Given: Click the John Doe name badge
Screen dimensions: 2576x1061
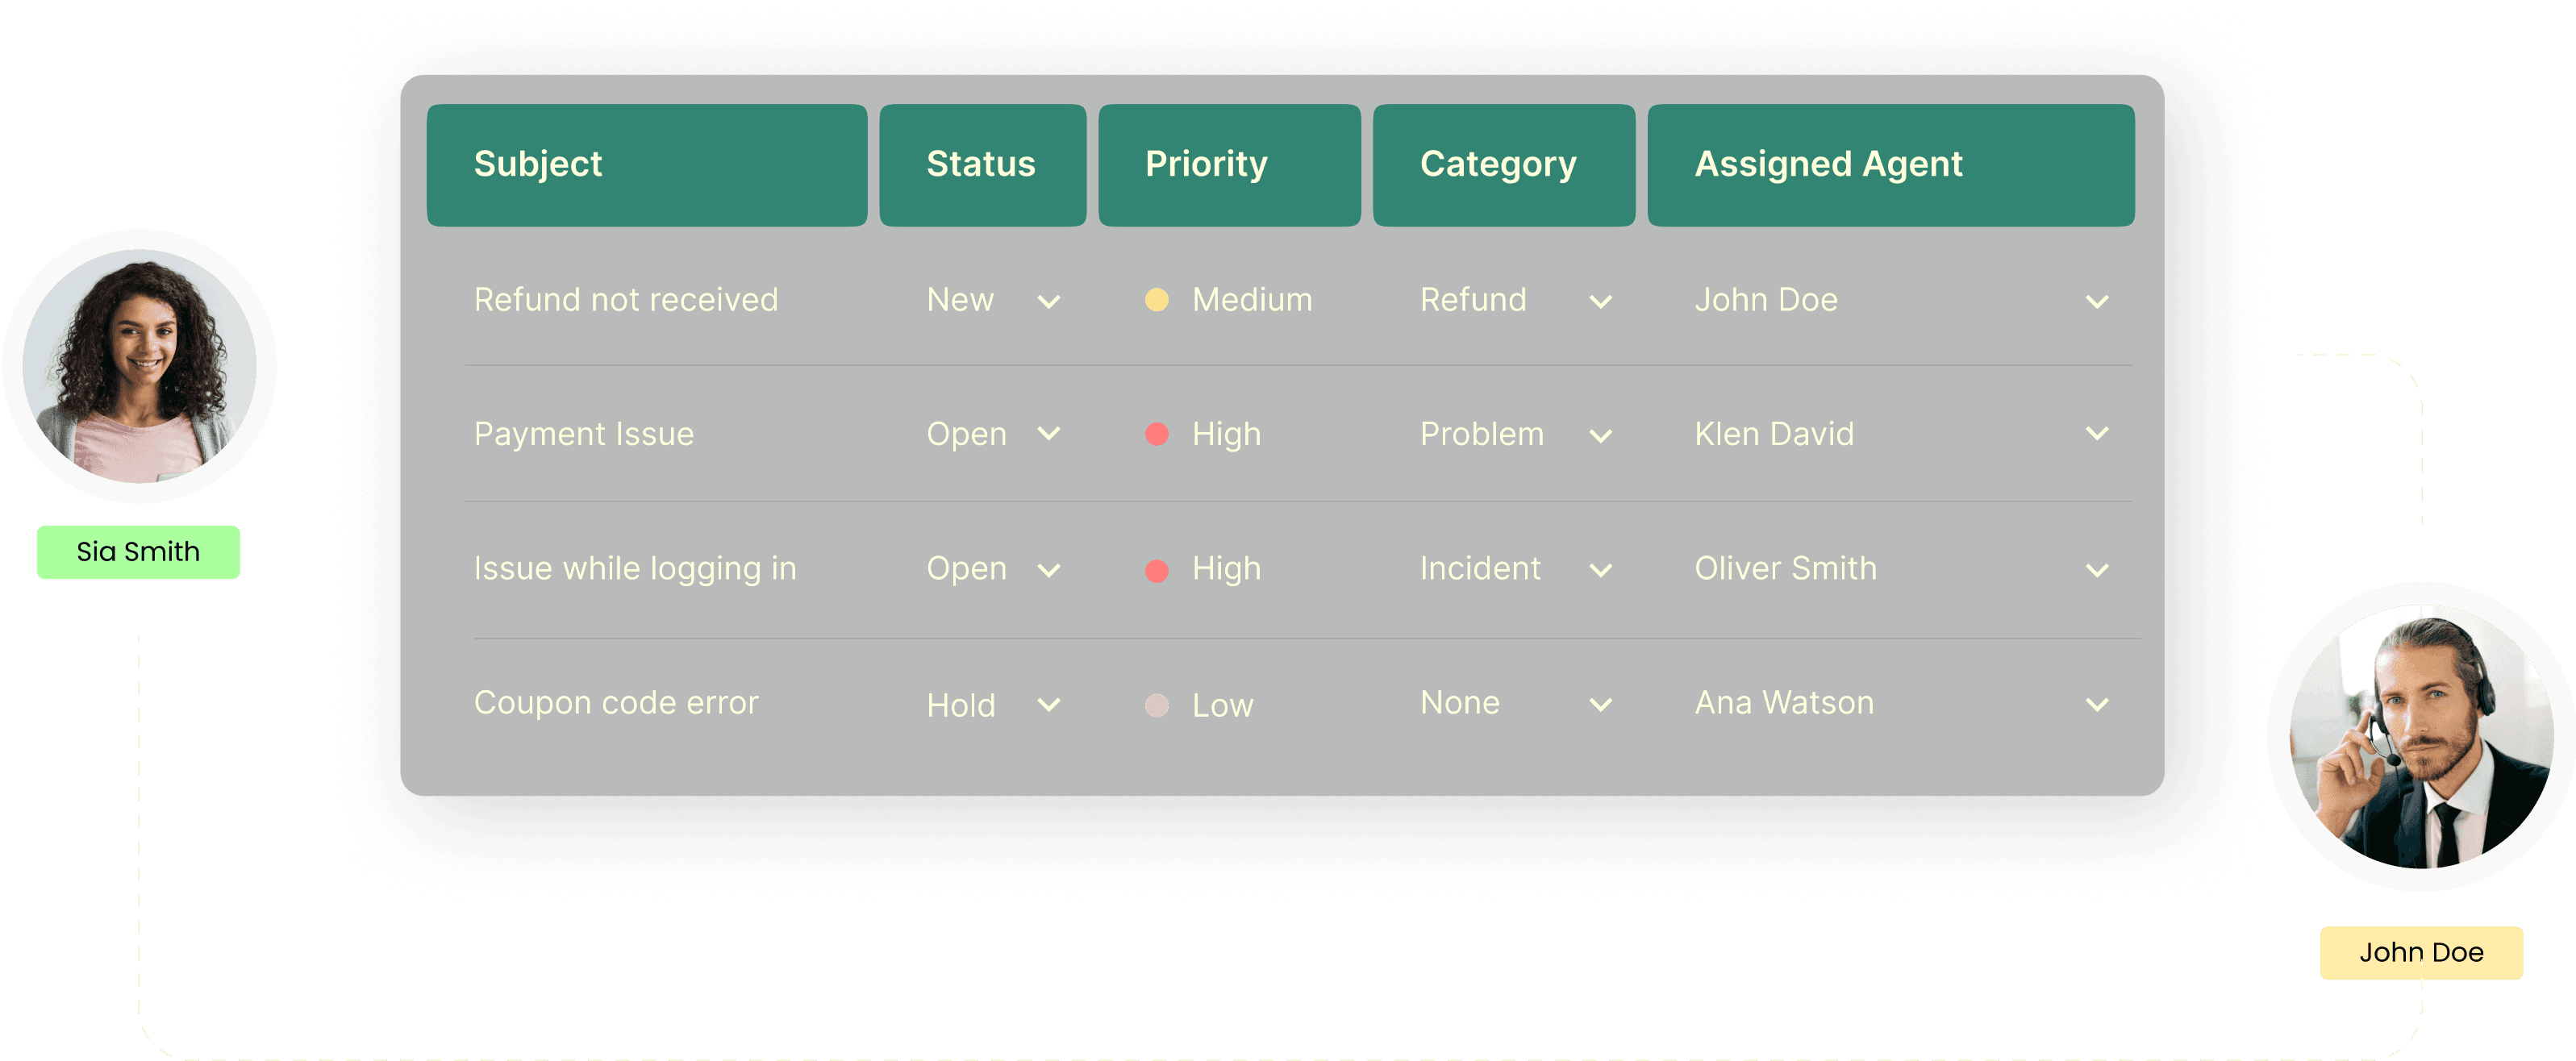Looking at the screenshot, I should (x=2421, y=951).
